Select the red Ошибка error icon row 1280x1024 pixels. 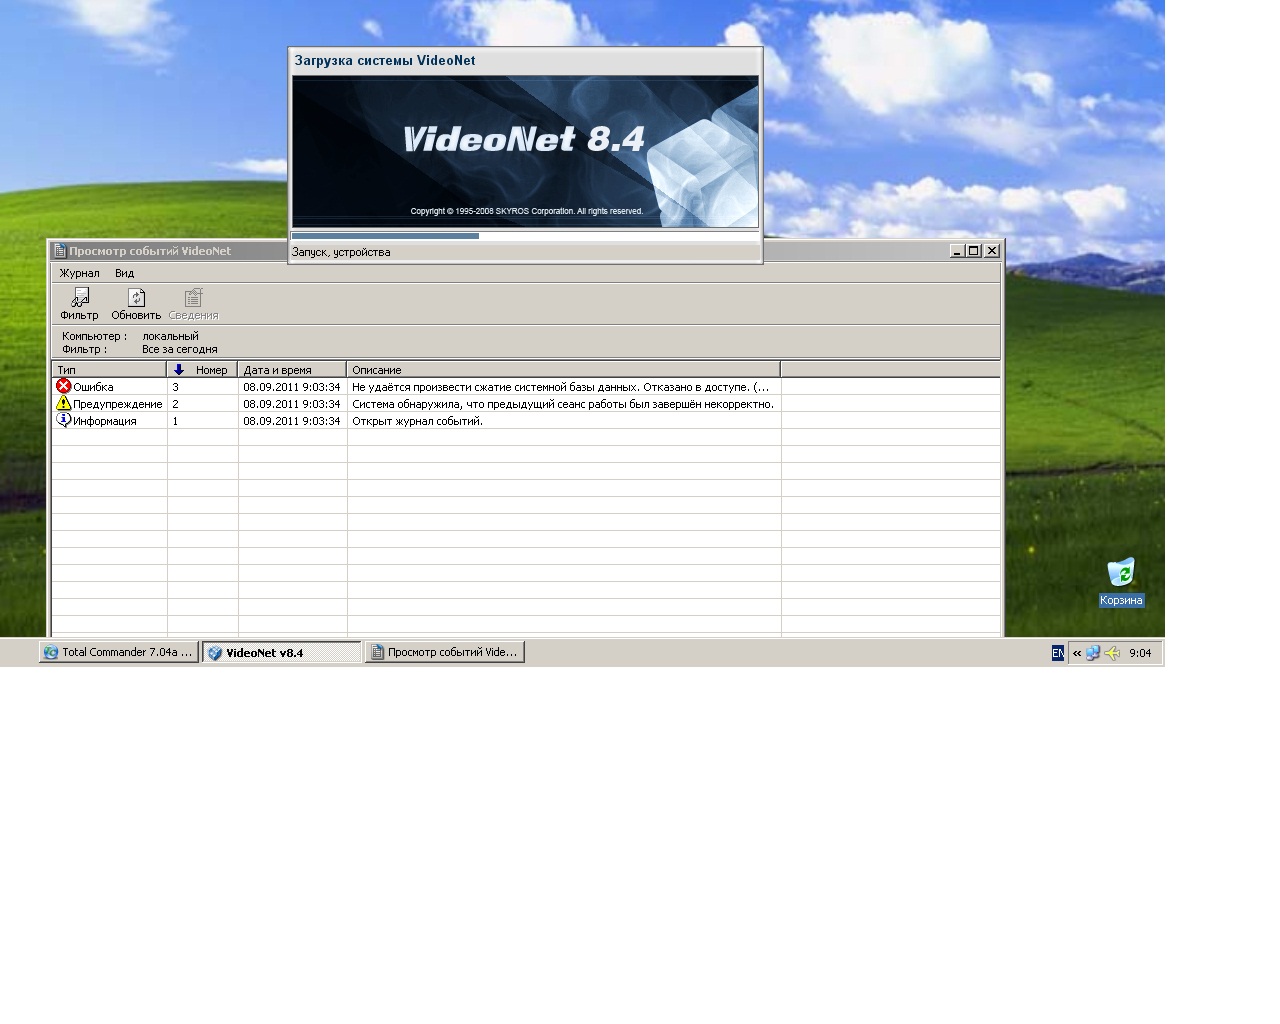click(x=64, y=386)
